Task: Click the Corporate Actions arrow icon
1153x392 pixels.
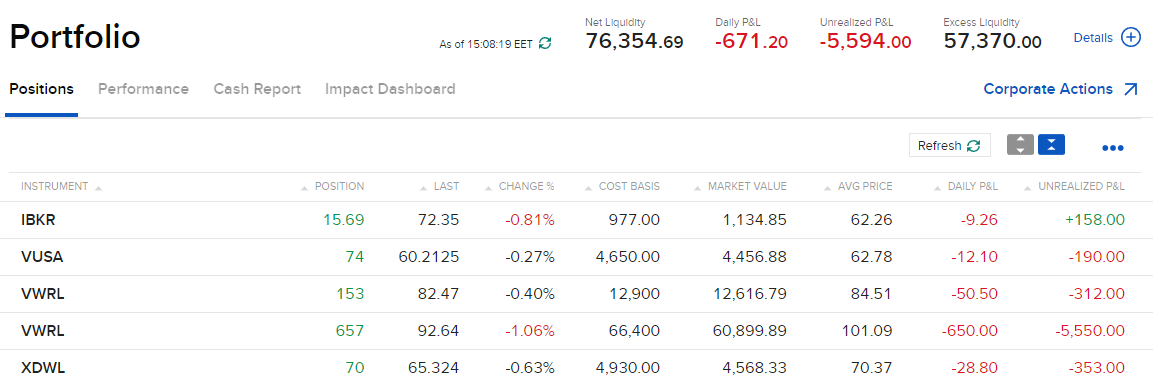Action: (1131, 90)
